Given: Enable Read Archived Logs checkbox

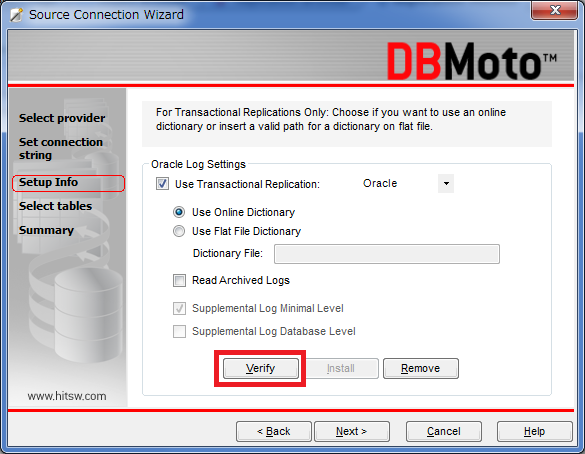Looking at the screenshot, I should pos(179,280).
